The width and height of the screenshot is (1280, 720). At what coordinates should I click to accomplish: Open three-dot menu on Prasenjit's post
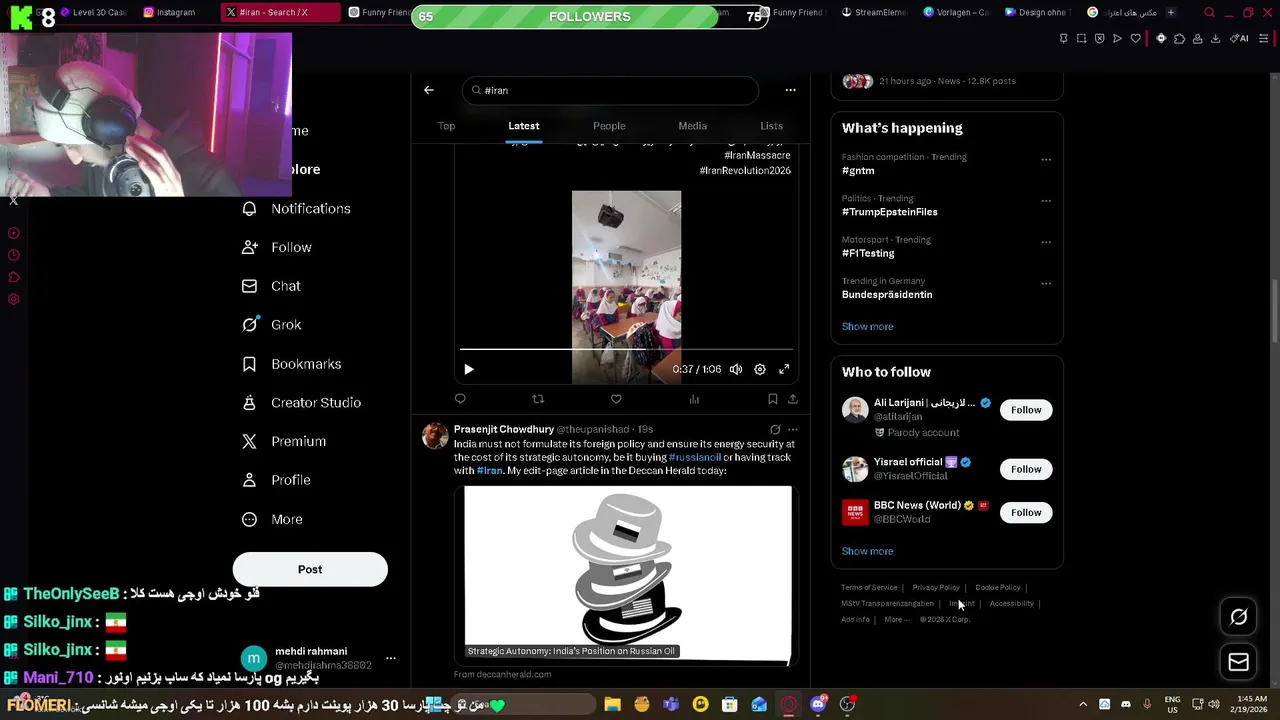793,430
